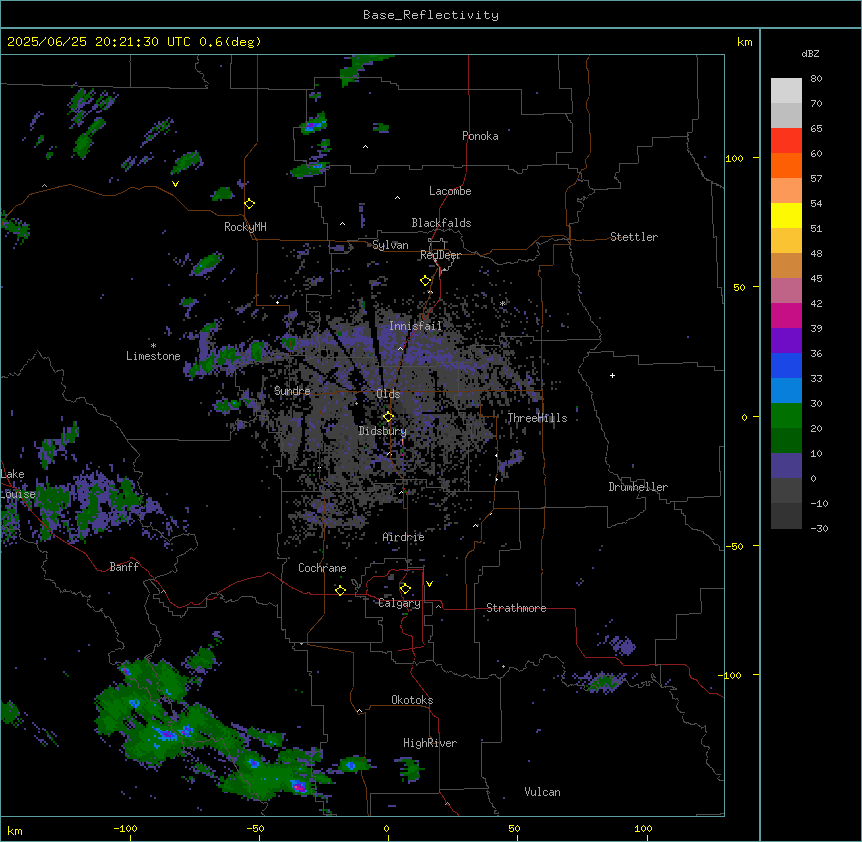
Task: Pick the slate purple 0–10 dBZ legend swatch
Action: click(x=786, y=466)
